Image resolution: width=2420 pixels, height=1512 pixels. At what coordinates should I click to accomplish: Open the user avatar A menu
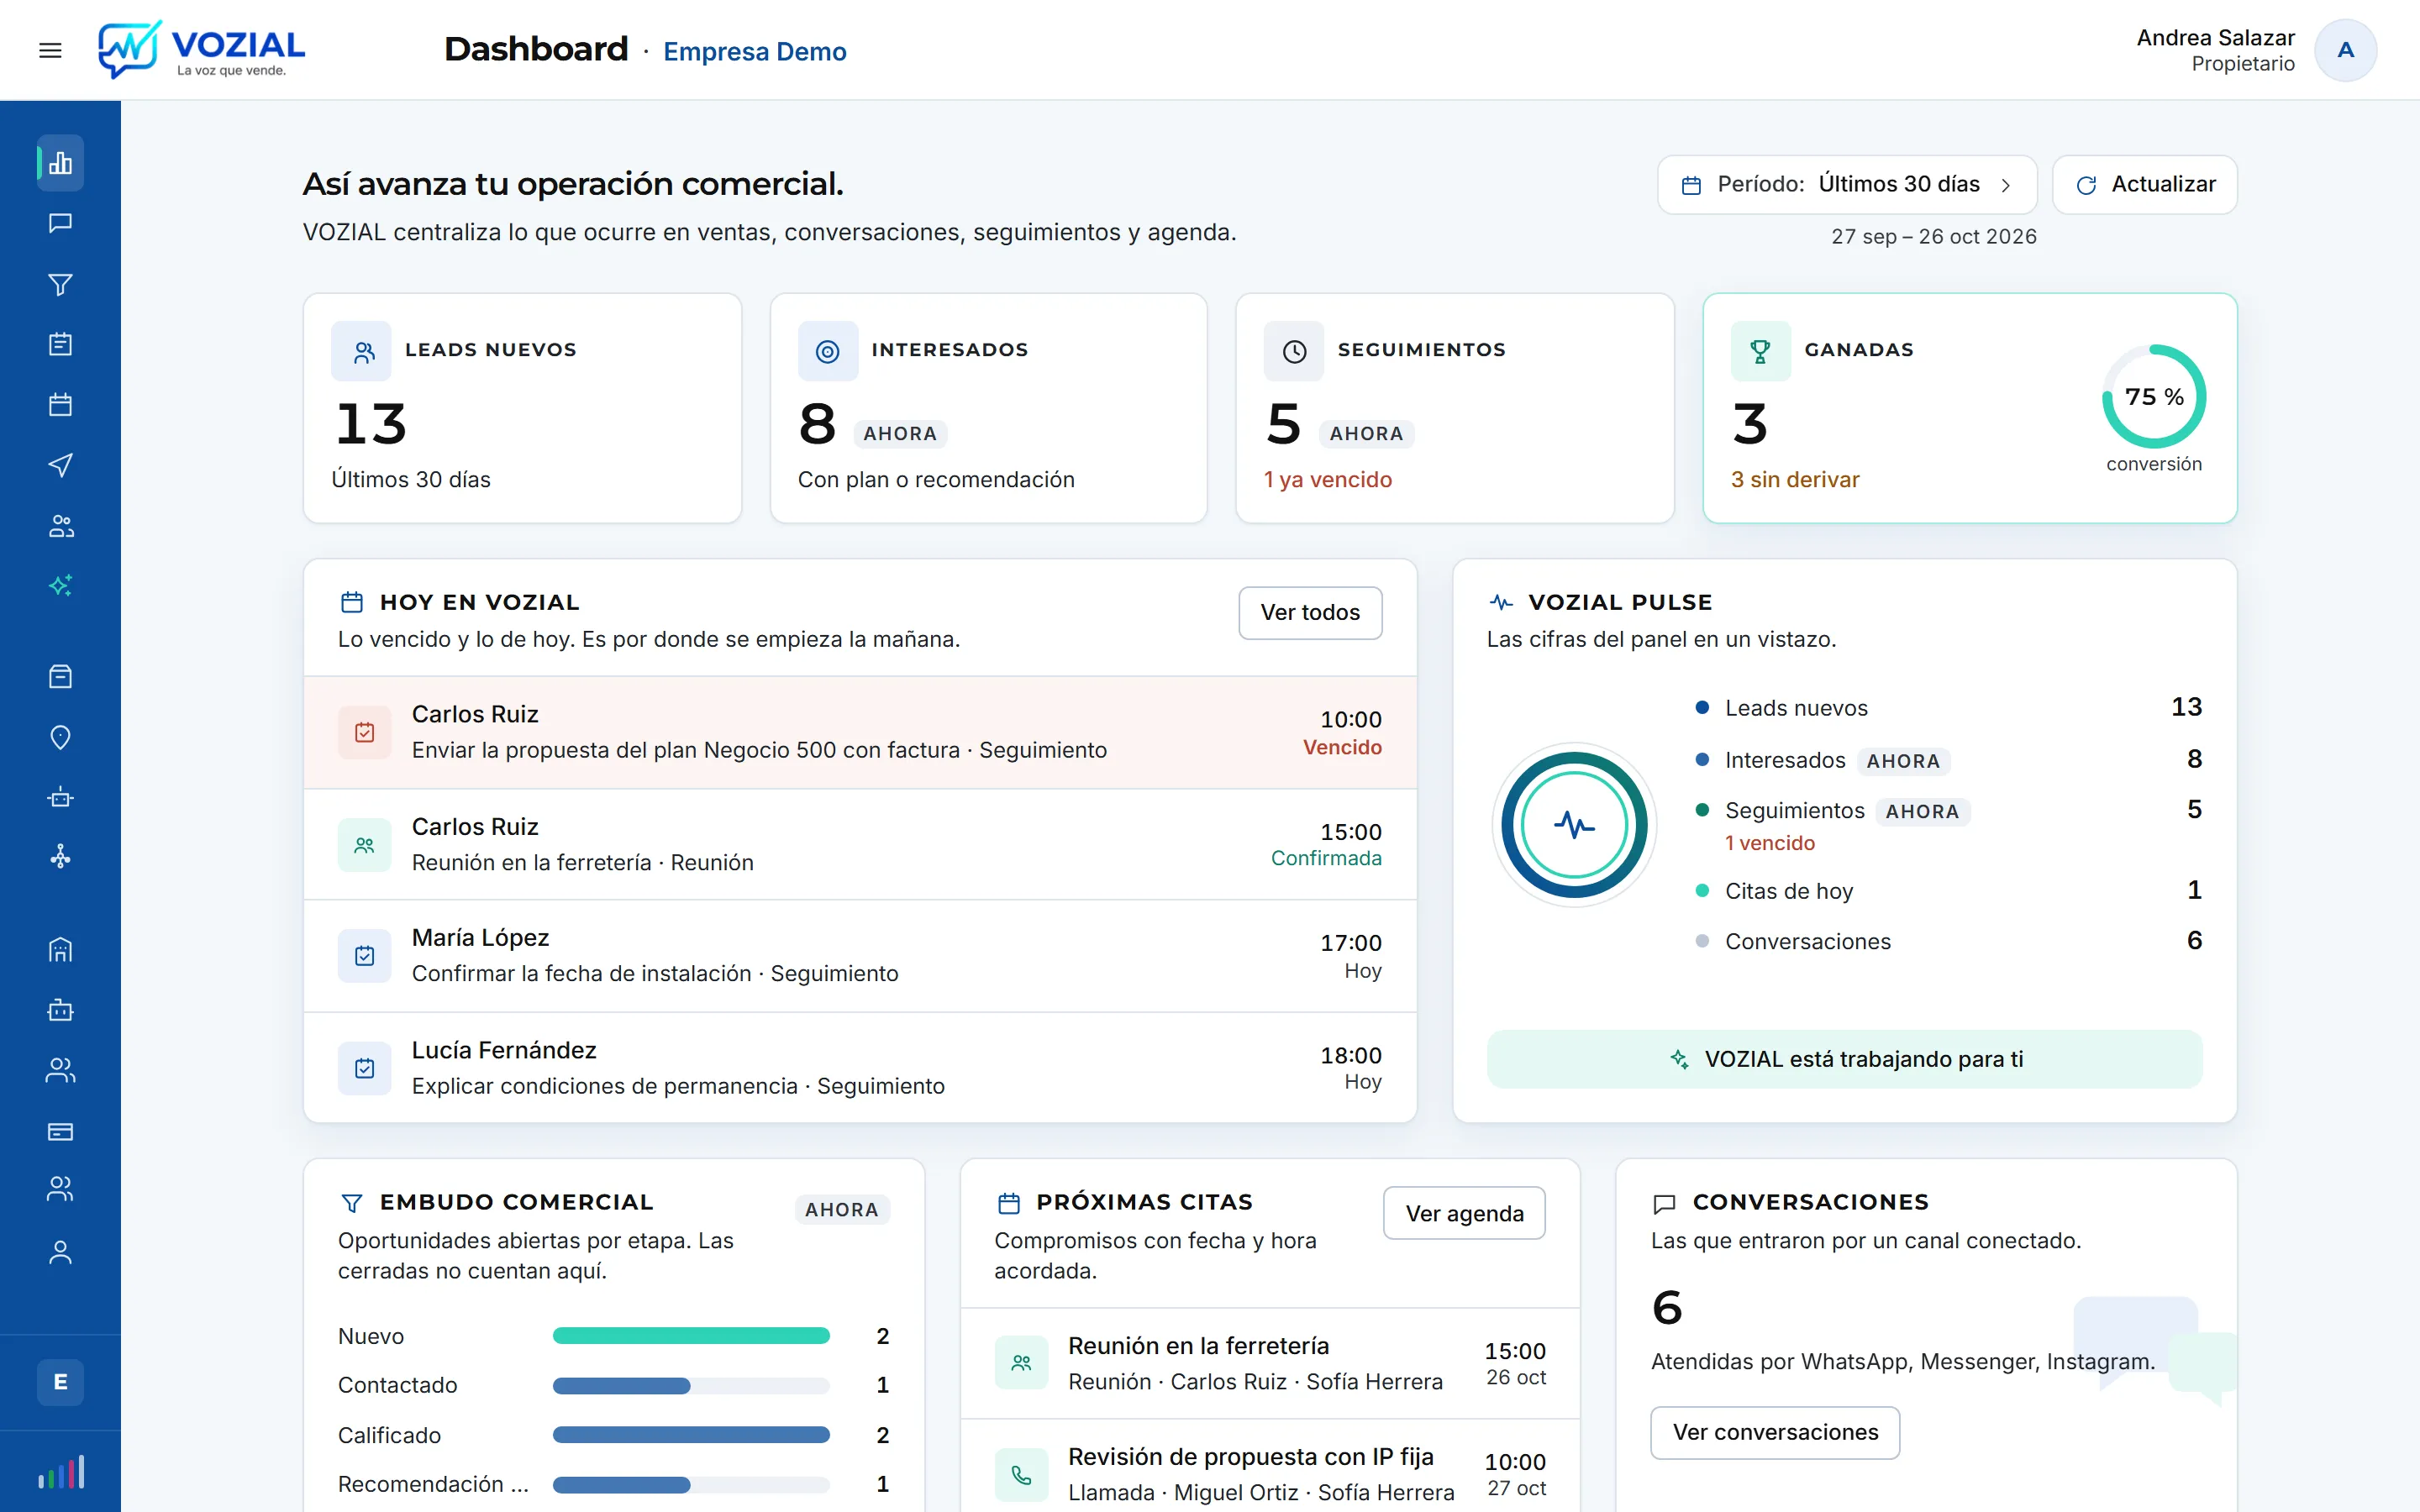[2345, 50]
